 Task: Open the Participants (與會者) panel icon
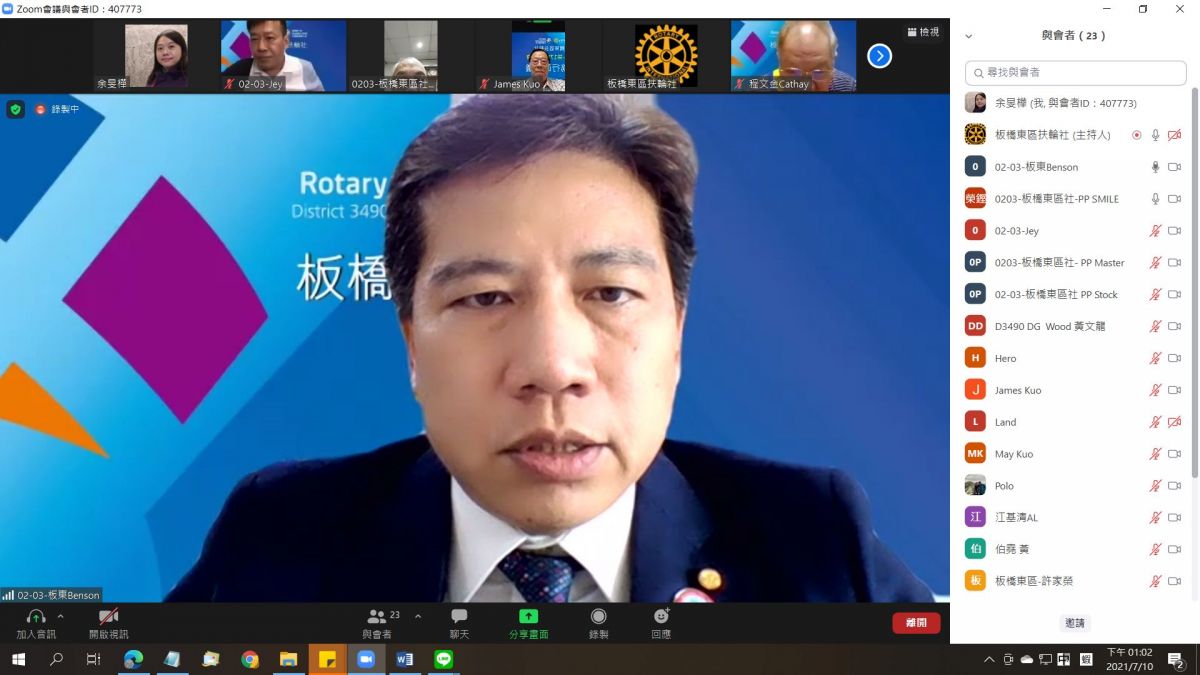pyautogui.click(x=377, y=617)
